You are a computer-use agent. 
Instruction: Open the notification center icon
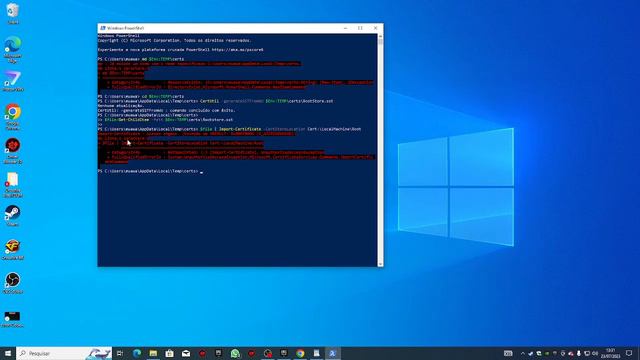629,353
